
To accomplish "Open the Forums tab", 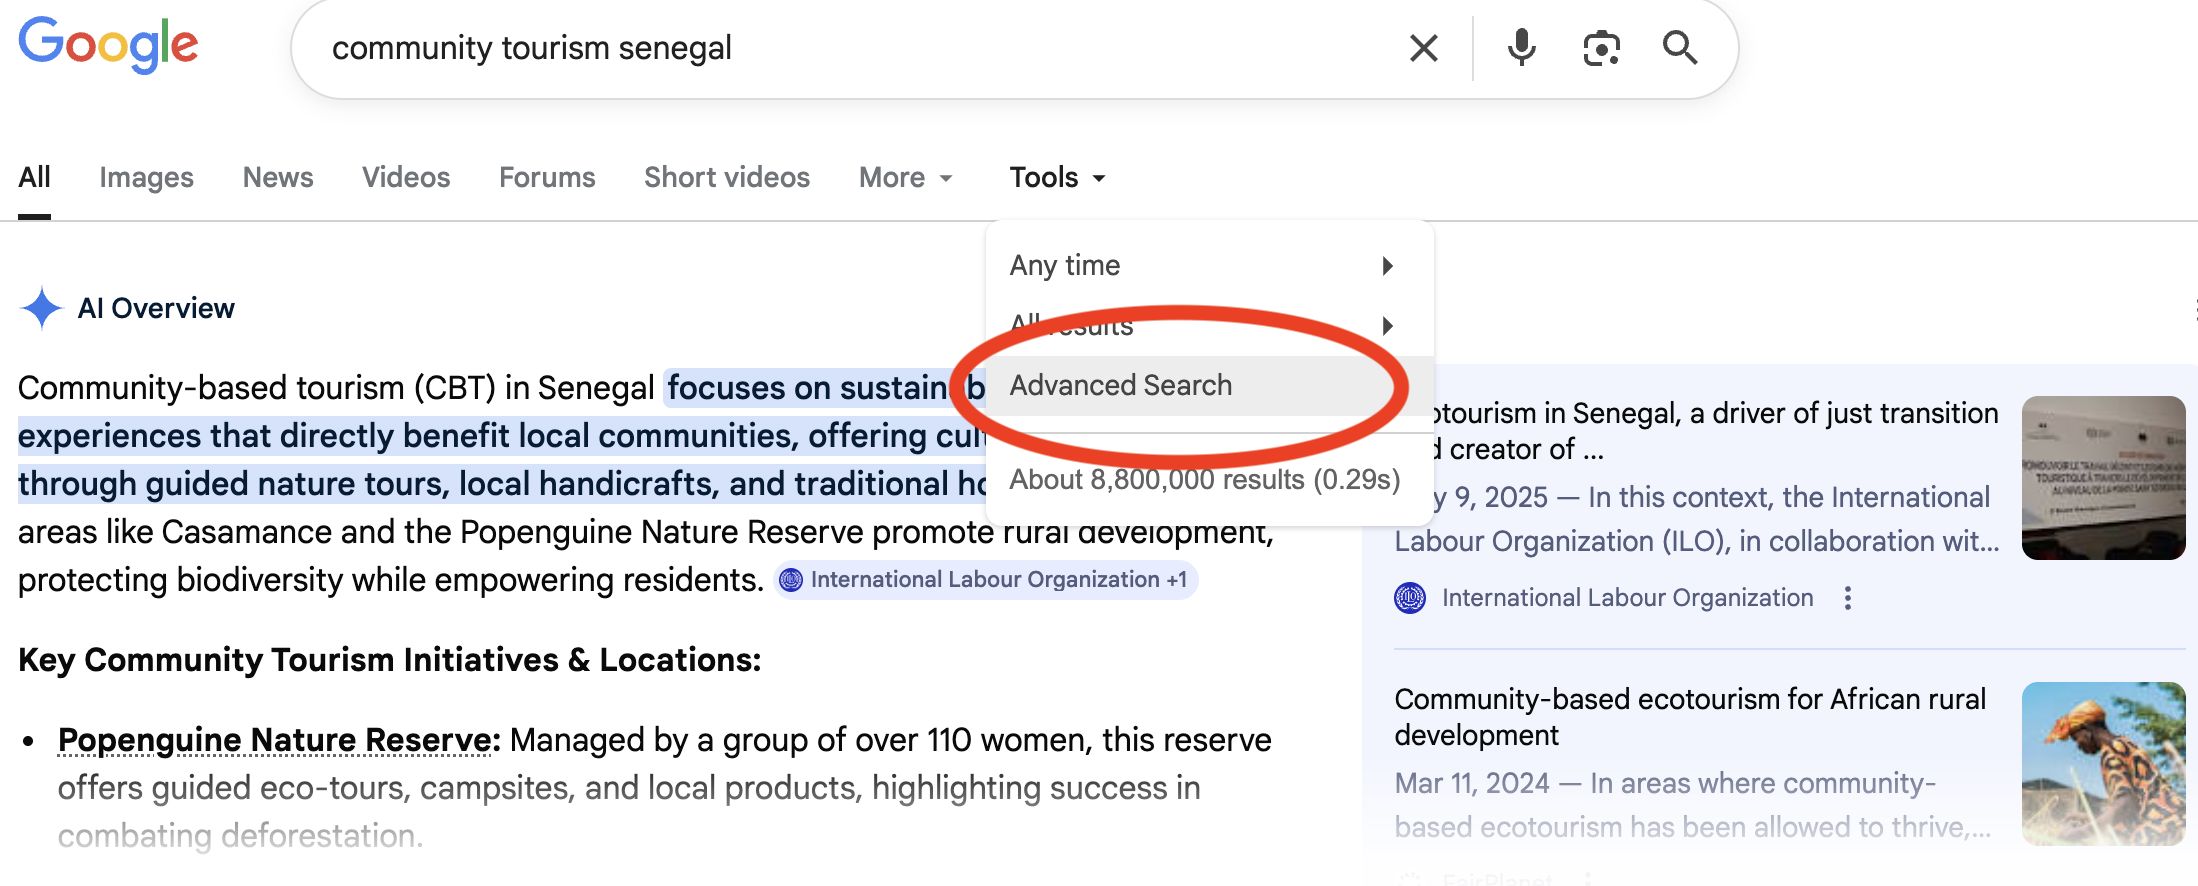I will (547, 177).
